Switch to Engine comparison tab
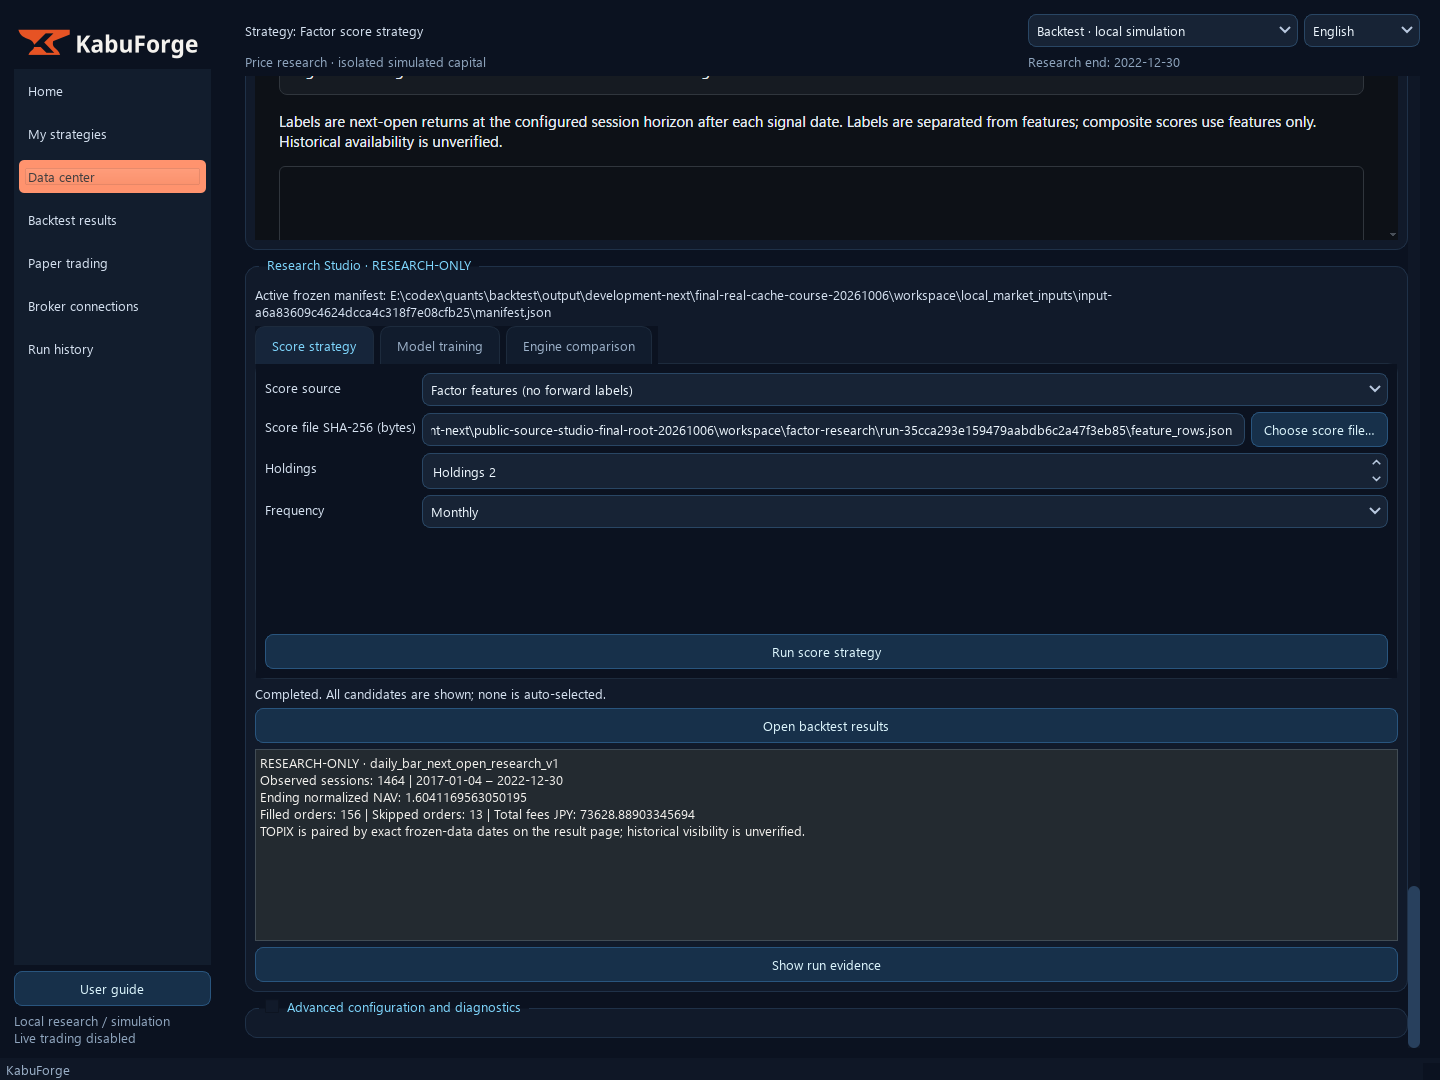 (x=579, y=346)
